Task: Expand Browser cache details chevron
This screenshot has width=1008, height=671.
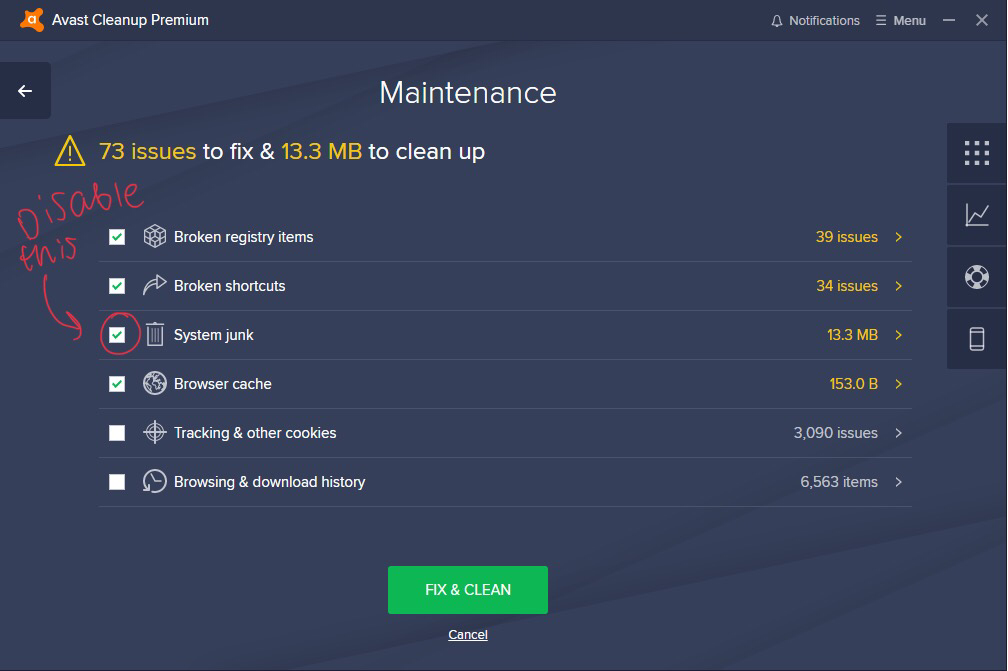Action: coord(899,384)
